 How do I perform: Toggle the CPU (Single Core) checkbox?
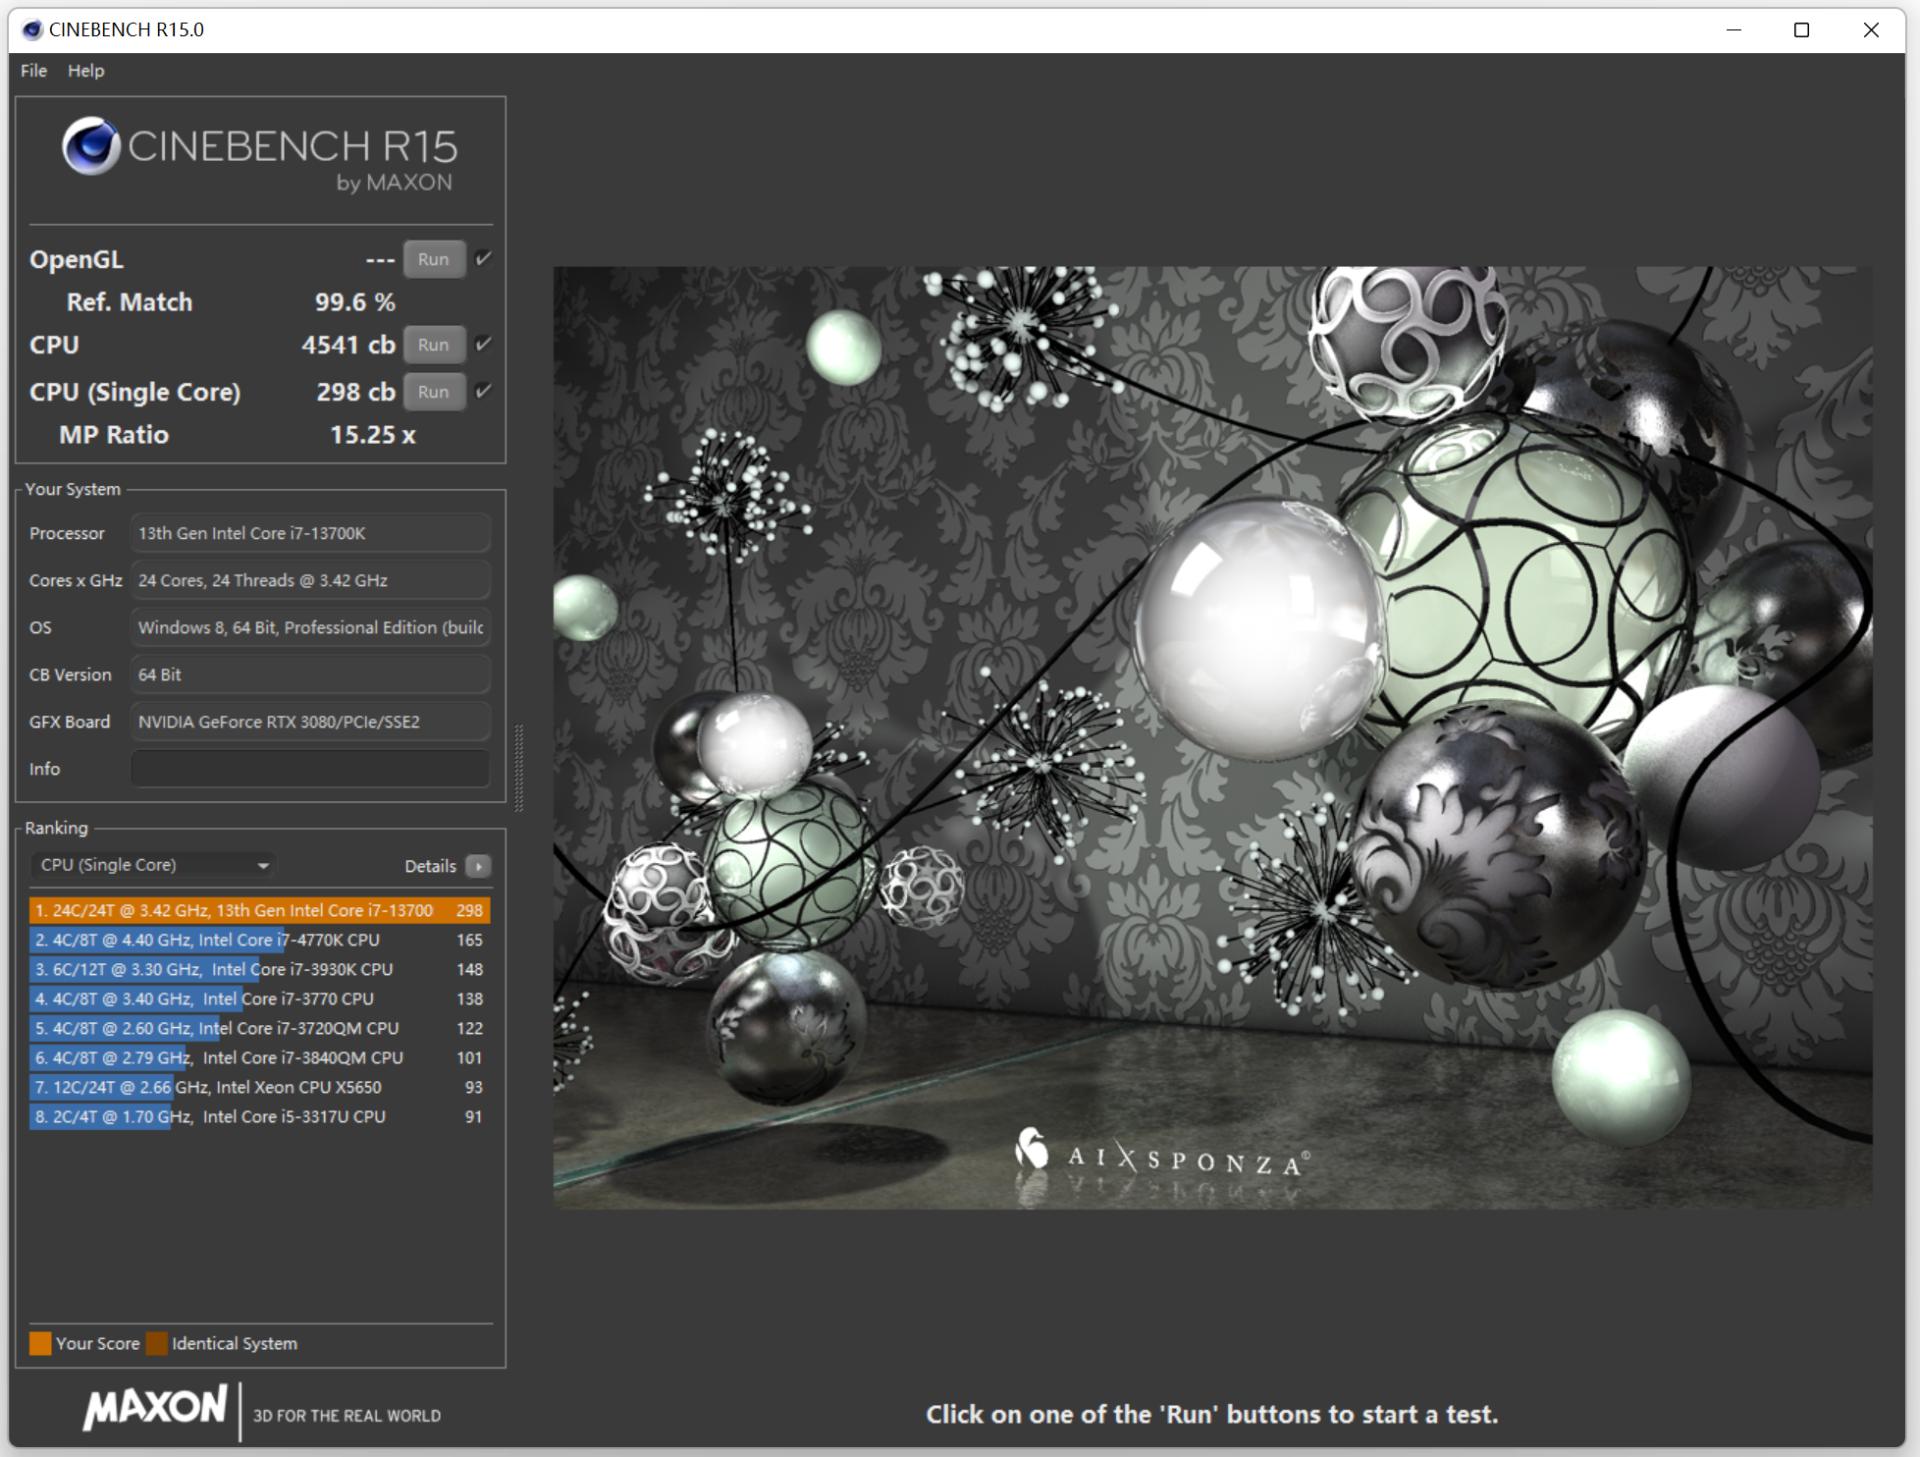[x=483, y=391]
